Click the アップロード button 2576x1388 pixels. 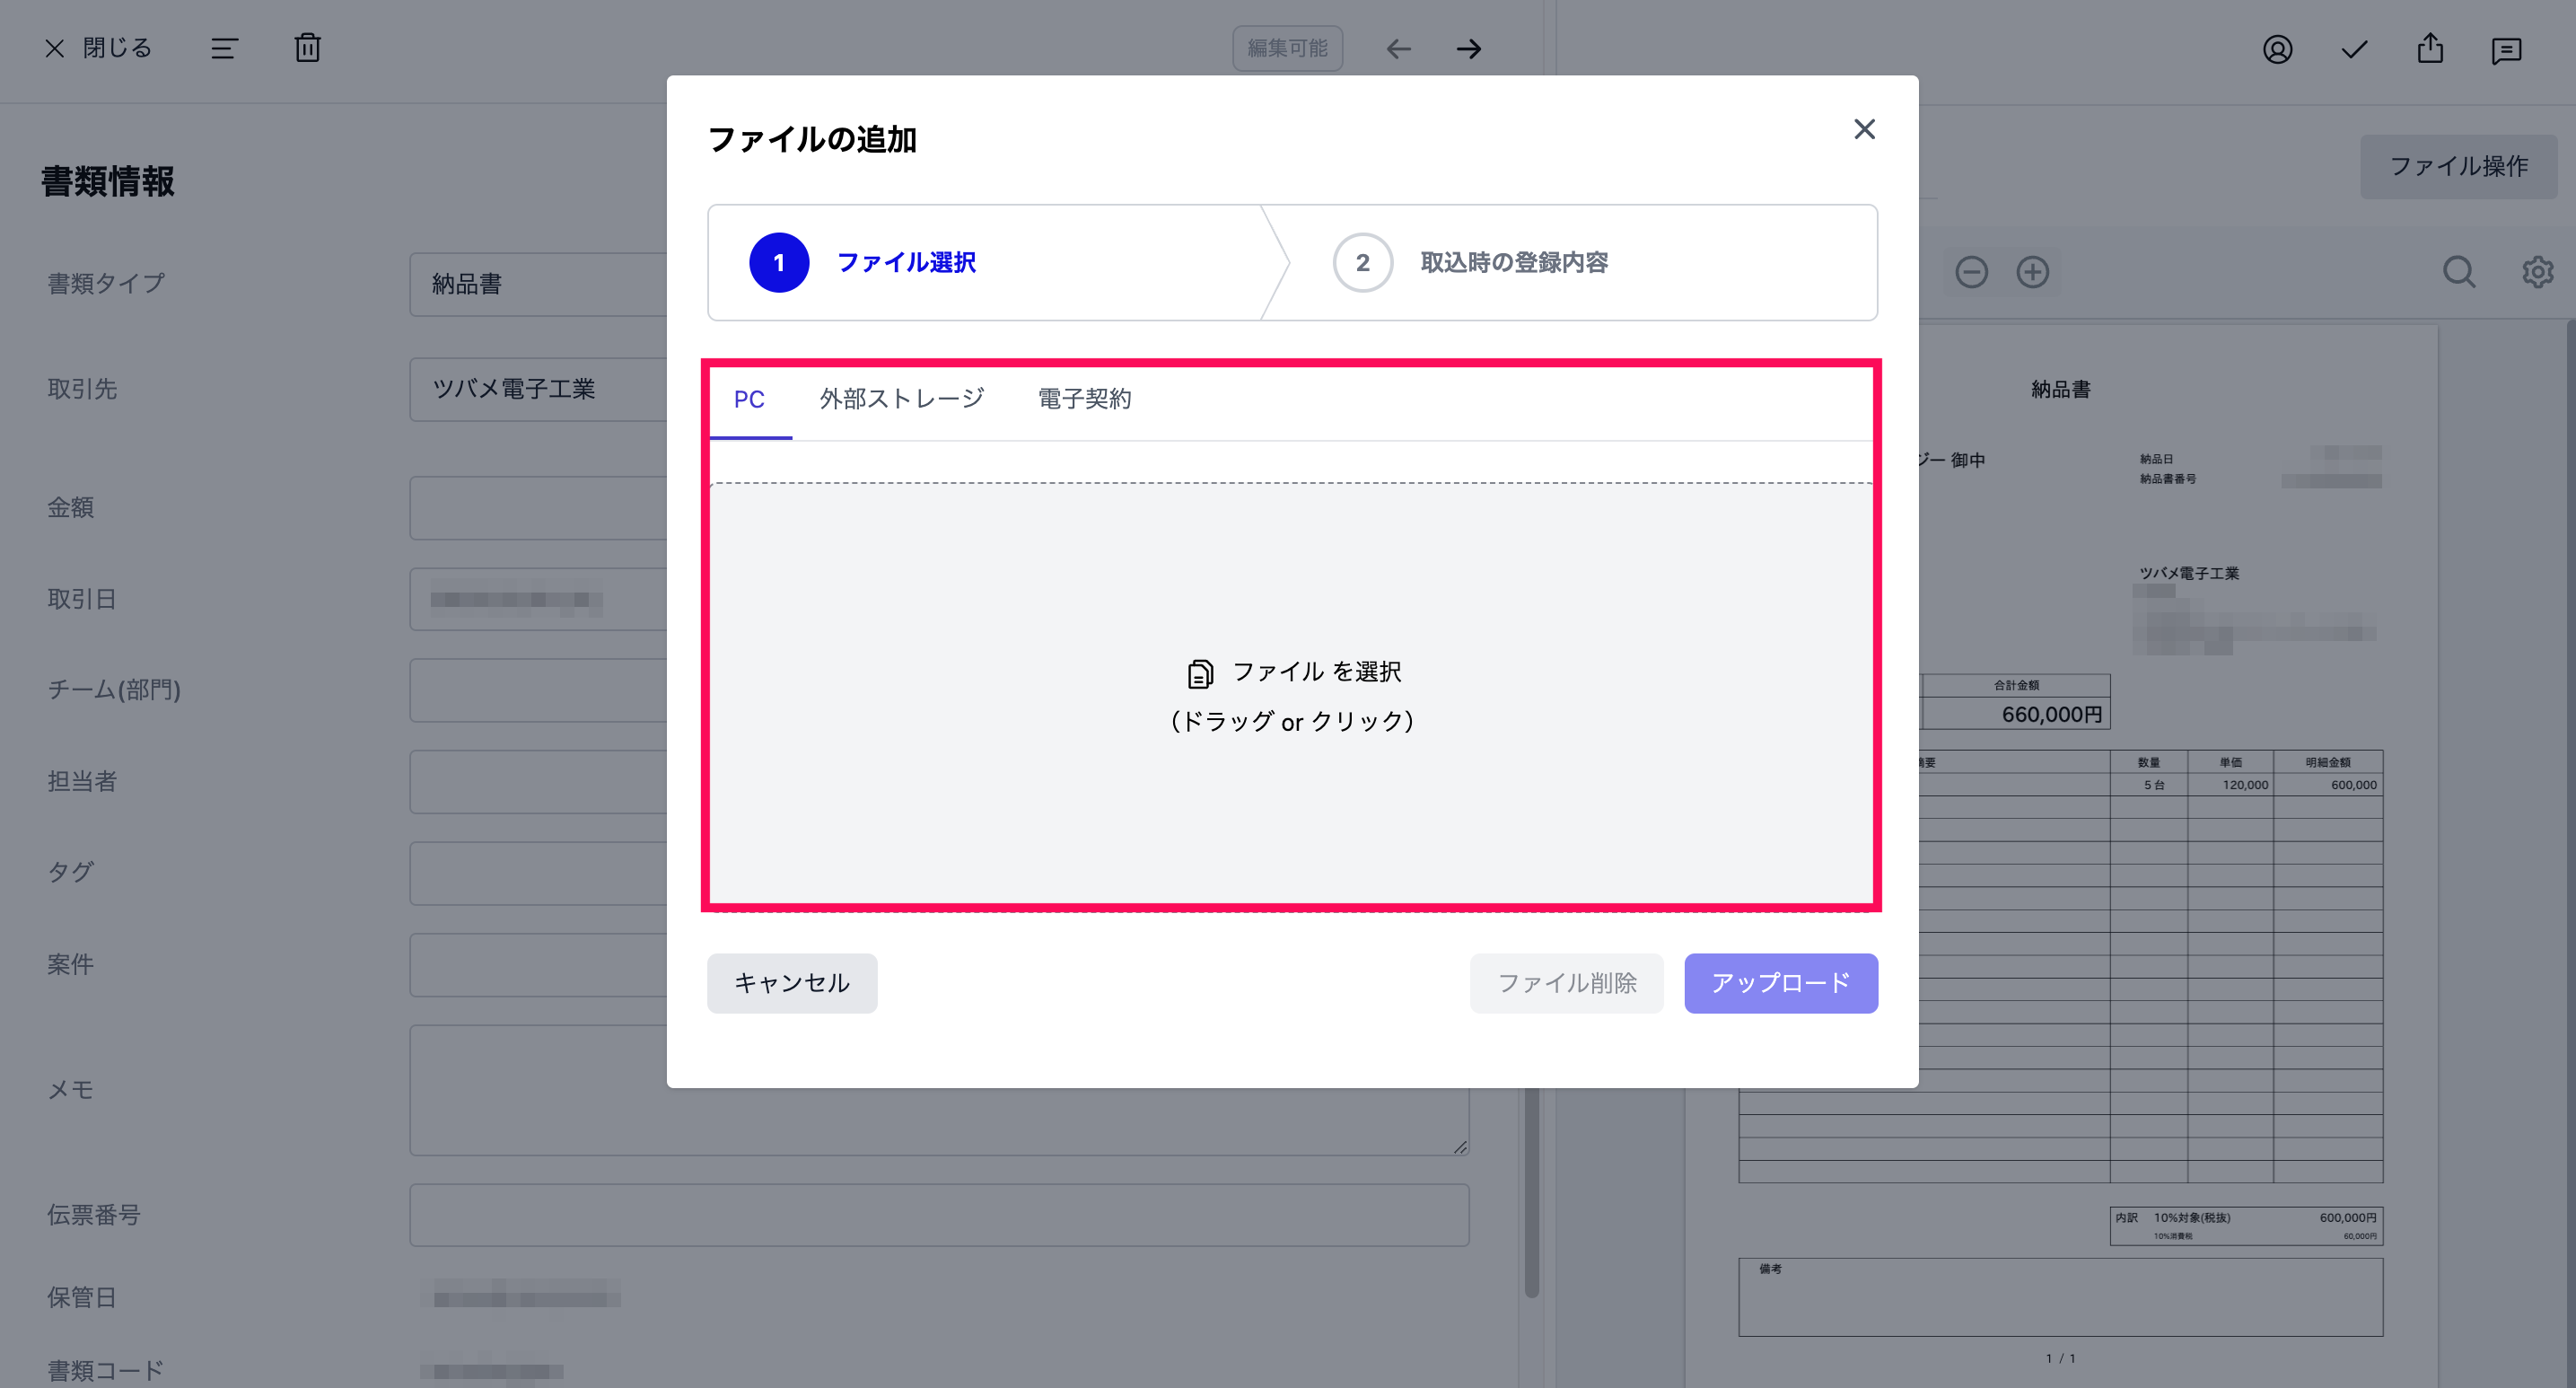[x=1780, y=983]
